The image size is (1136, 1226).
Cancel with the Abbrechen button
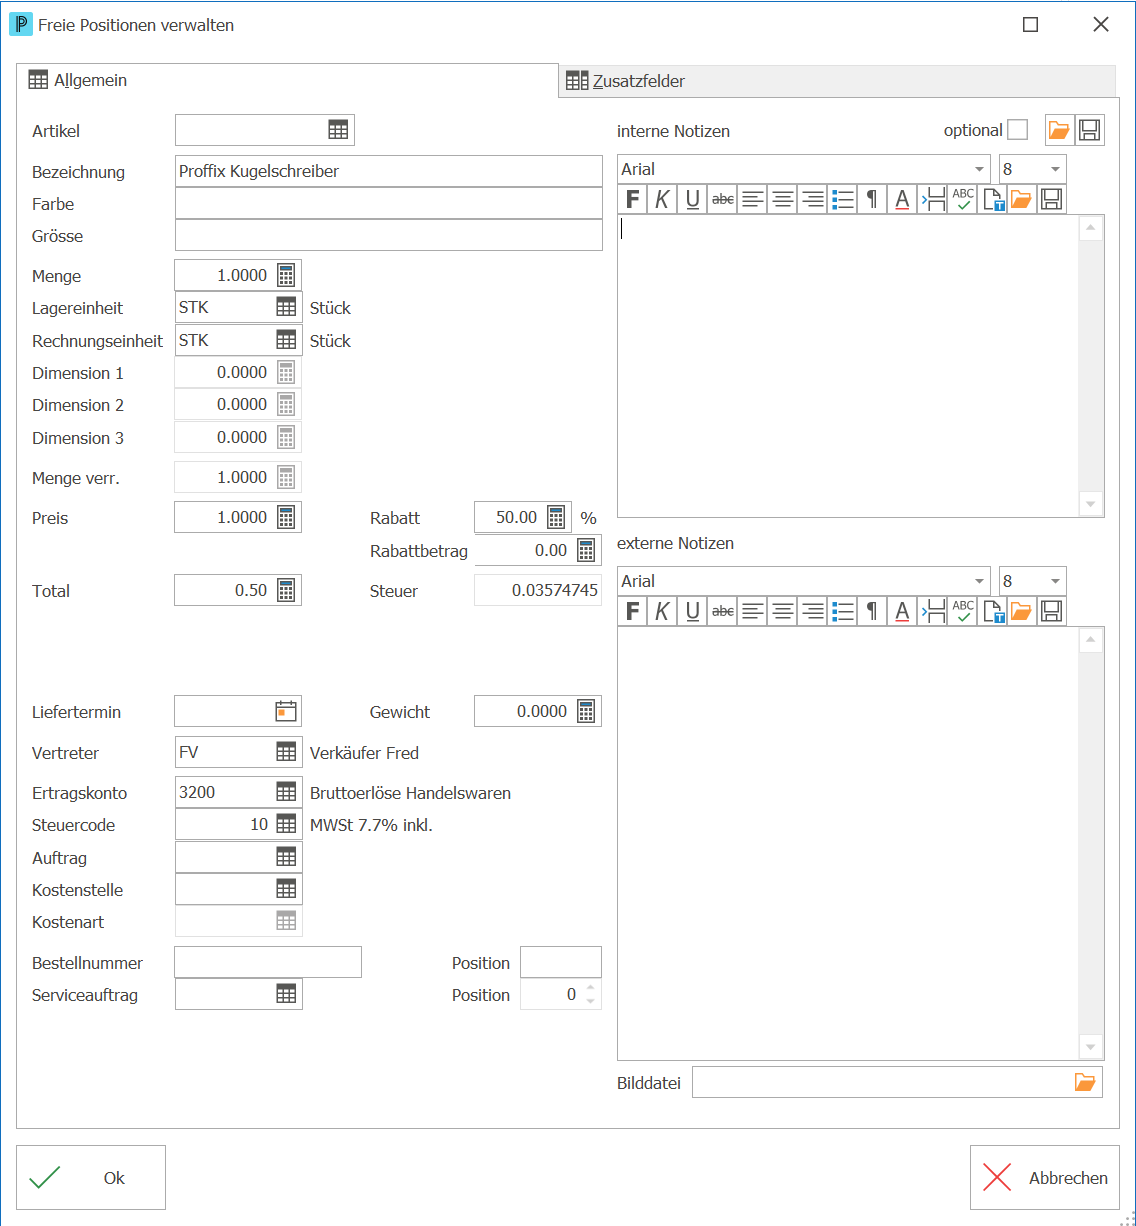click(1045, 1178)
